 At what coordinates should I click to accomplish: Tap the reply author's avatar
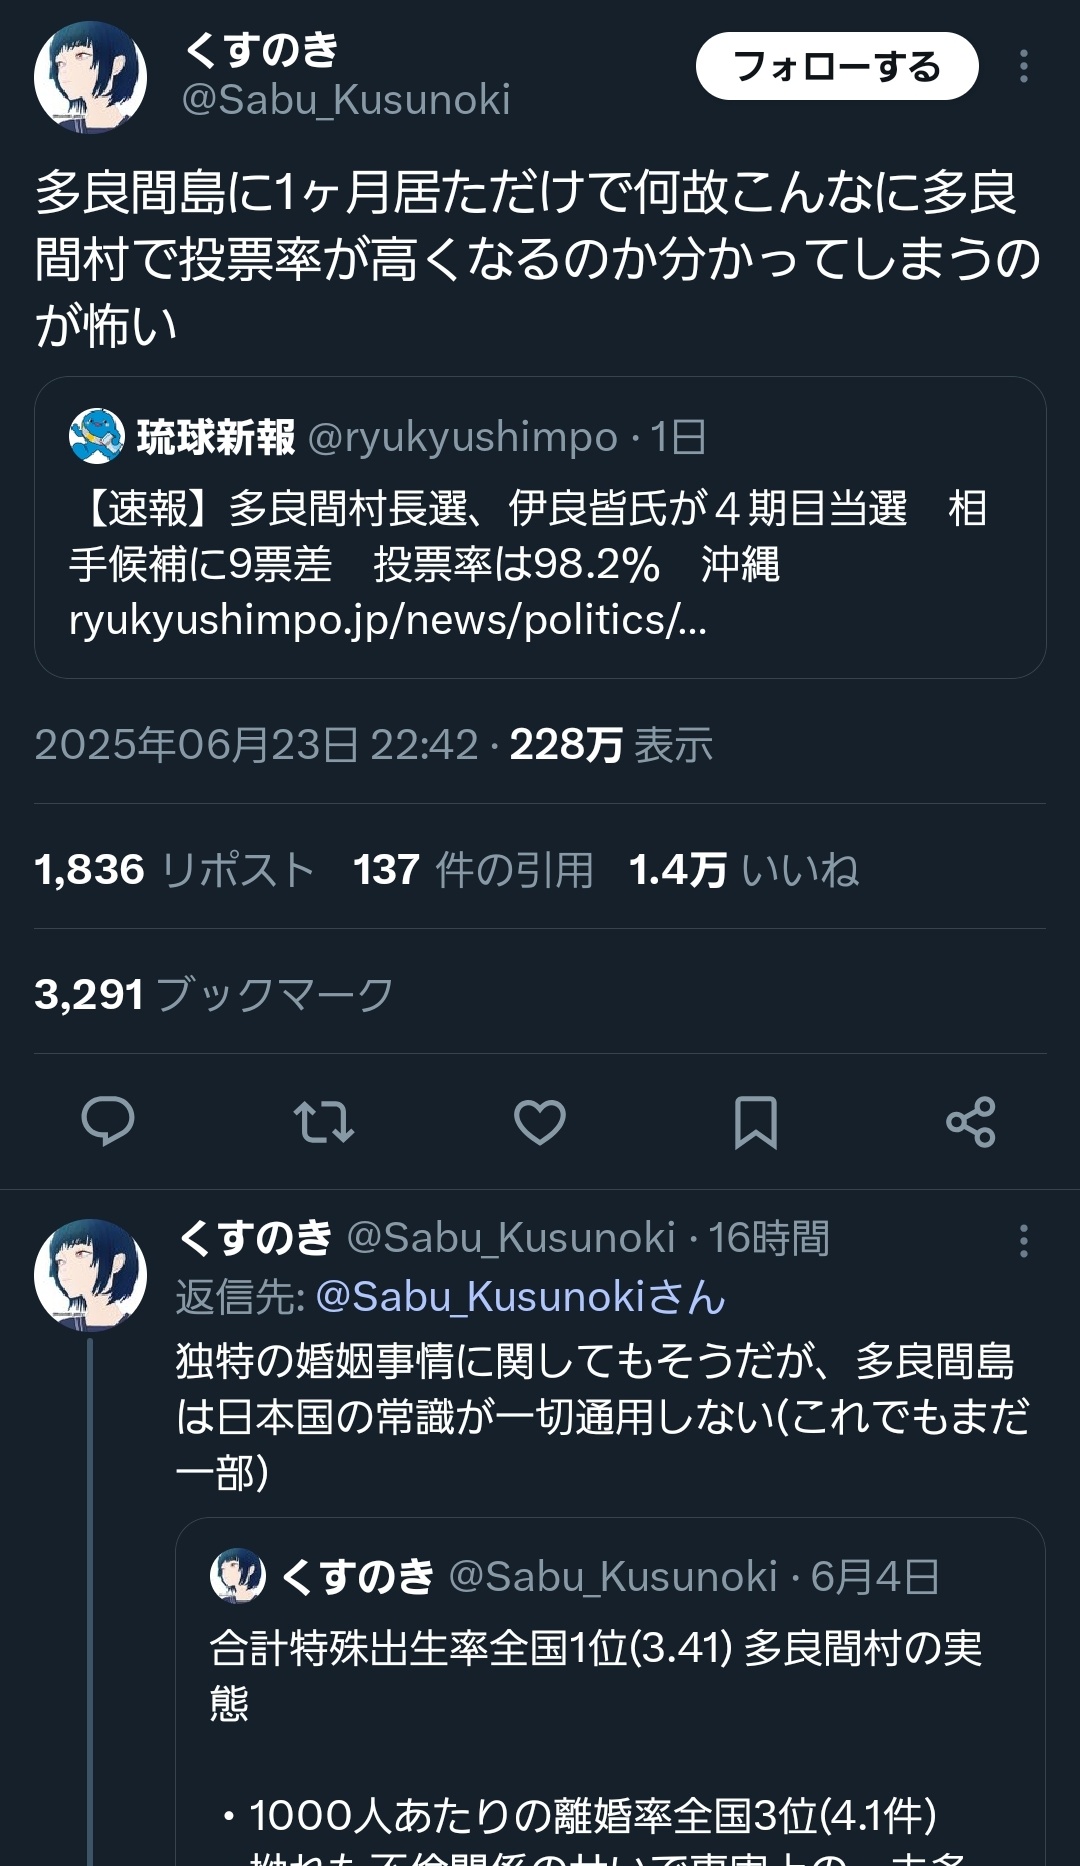pyautogui.click(x=91, y=1275)
